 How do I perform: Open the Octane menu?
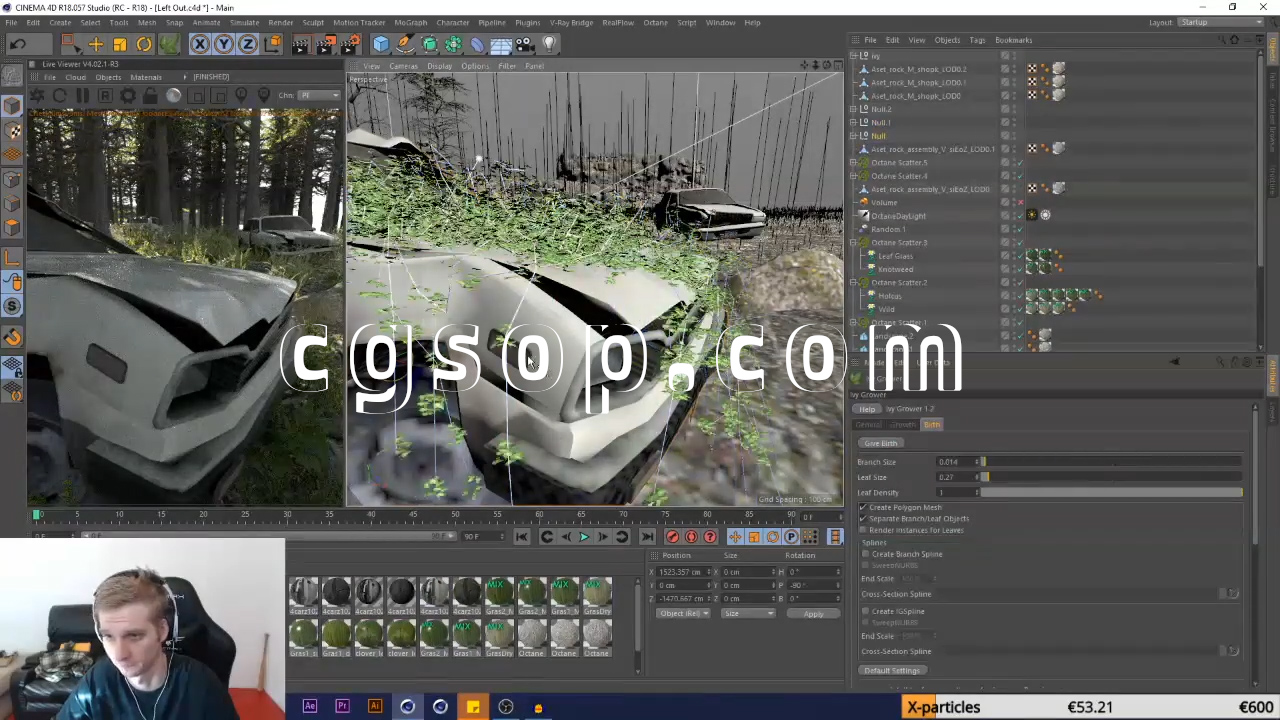[655, 22]
